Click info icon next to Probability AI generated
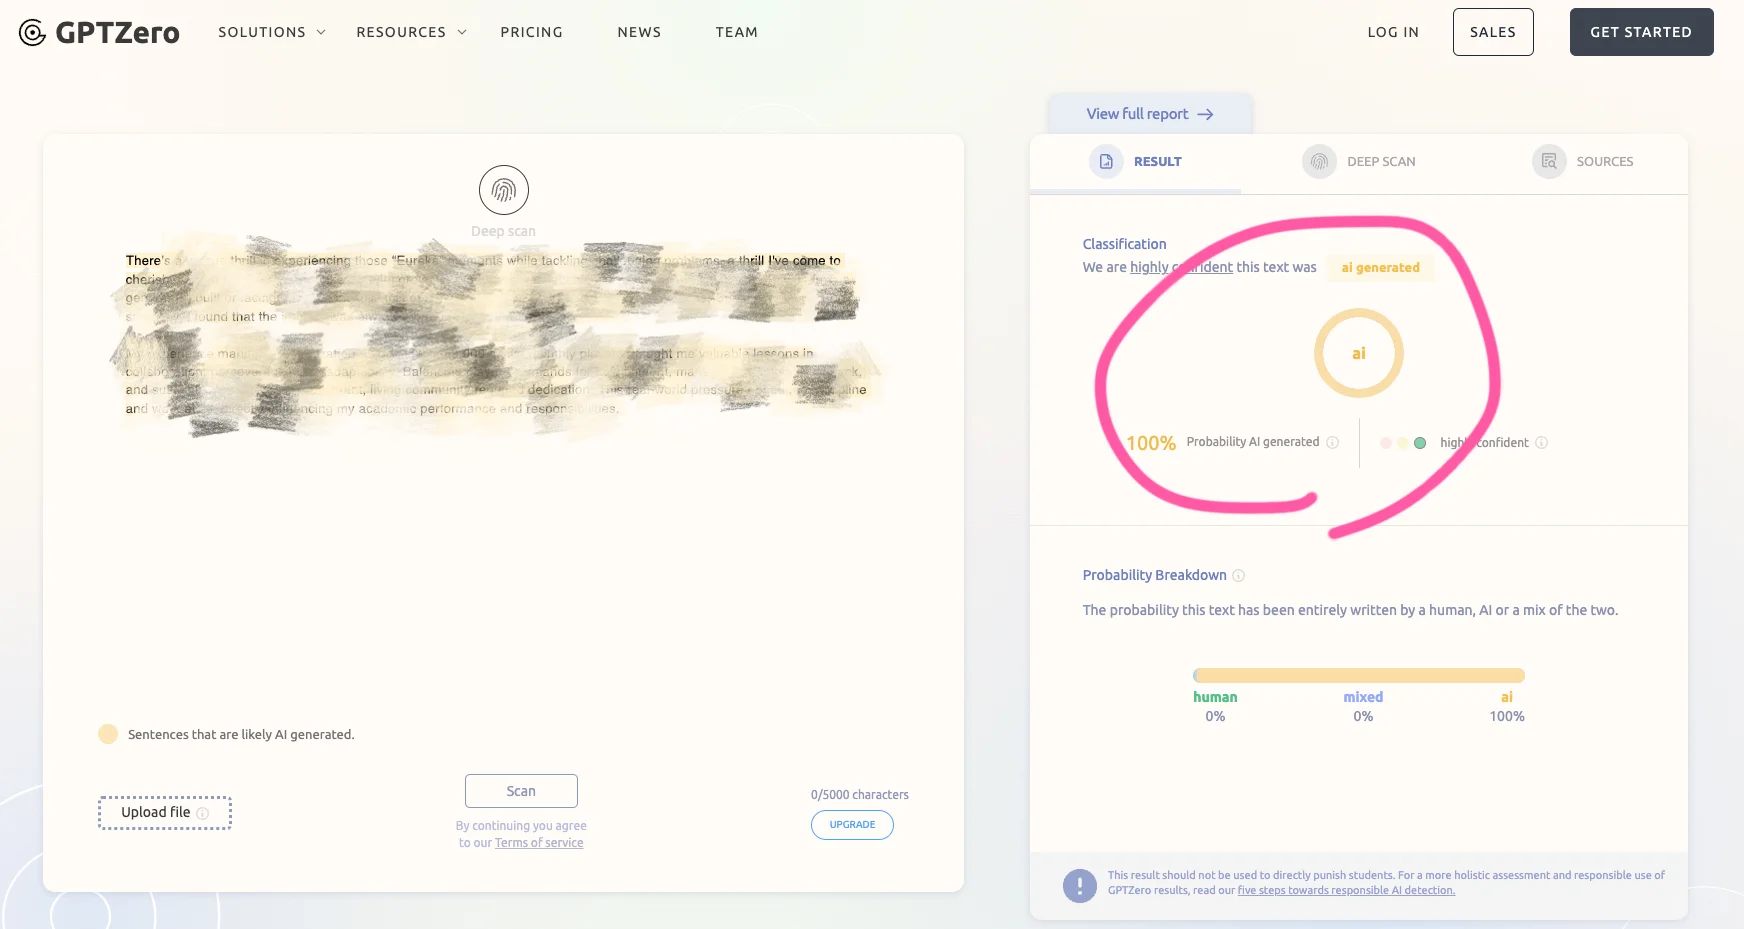 tap(1332, 442)
